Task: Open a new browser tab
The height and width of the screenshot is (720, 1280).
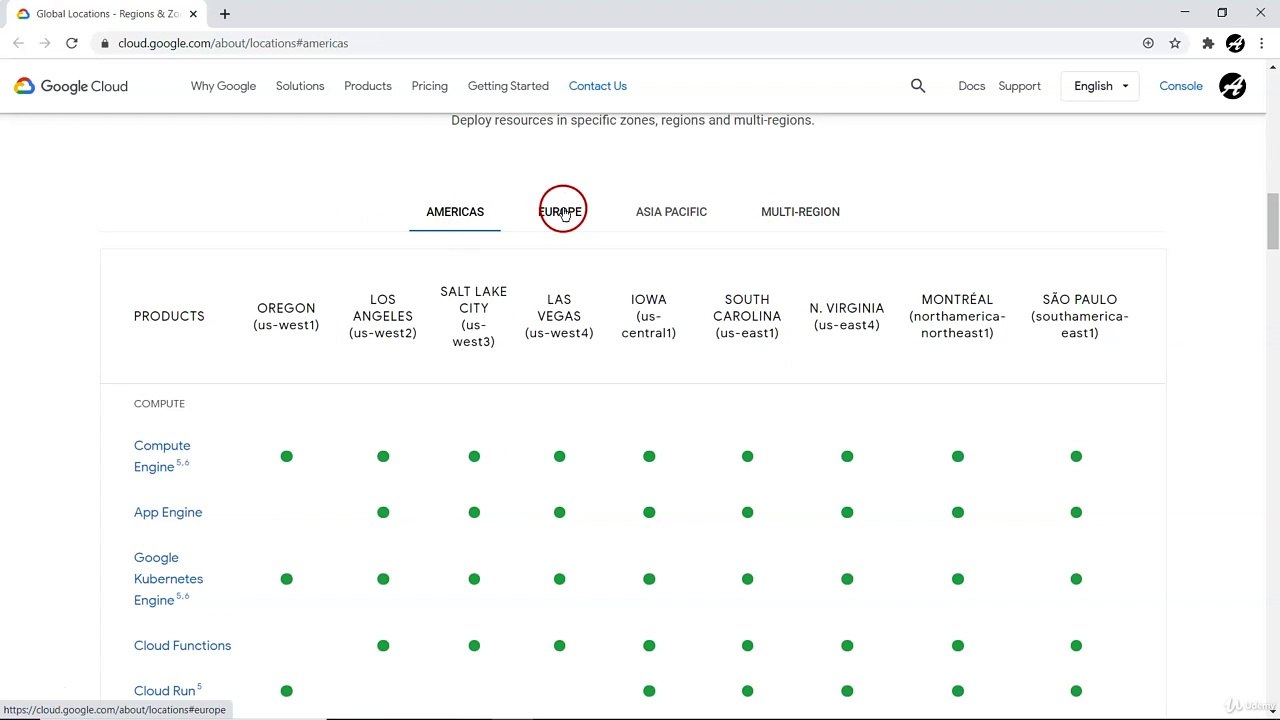Action: [x=225, y=14]
